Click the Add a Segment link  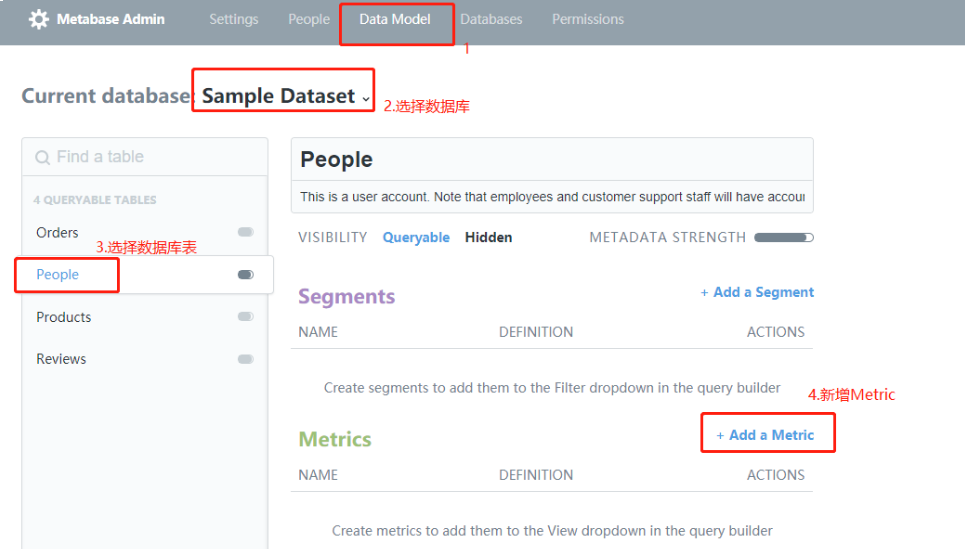pyautogui.click(x=757, y=292)
